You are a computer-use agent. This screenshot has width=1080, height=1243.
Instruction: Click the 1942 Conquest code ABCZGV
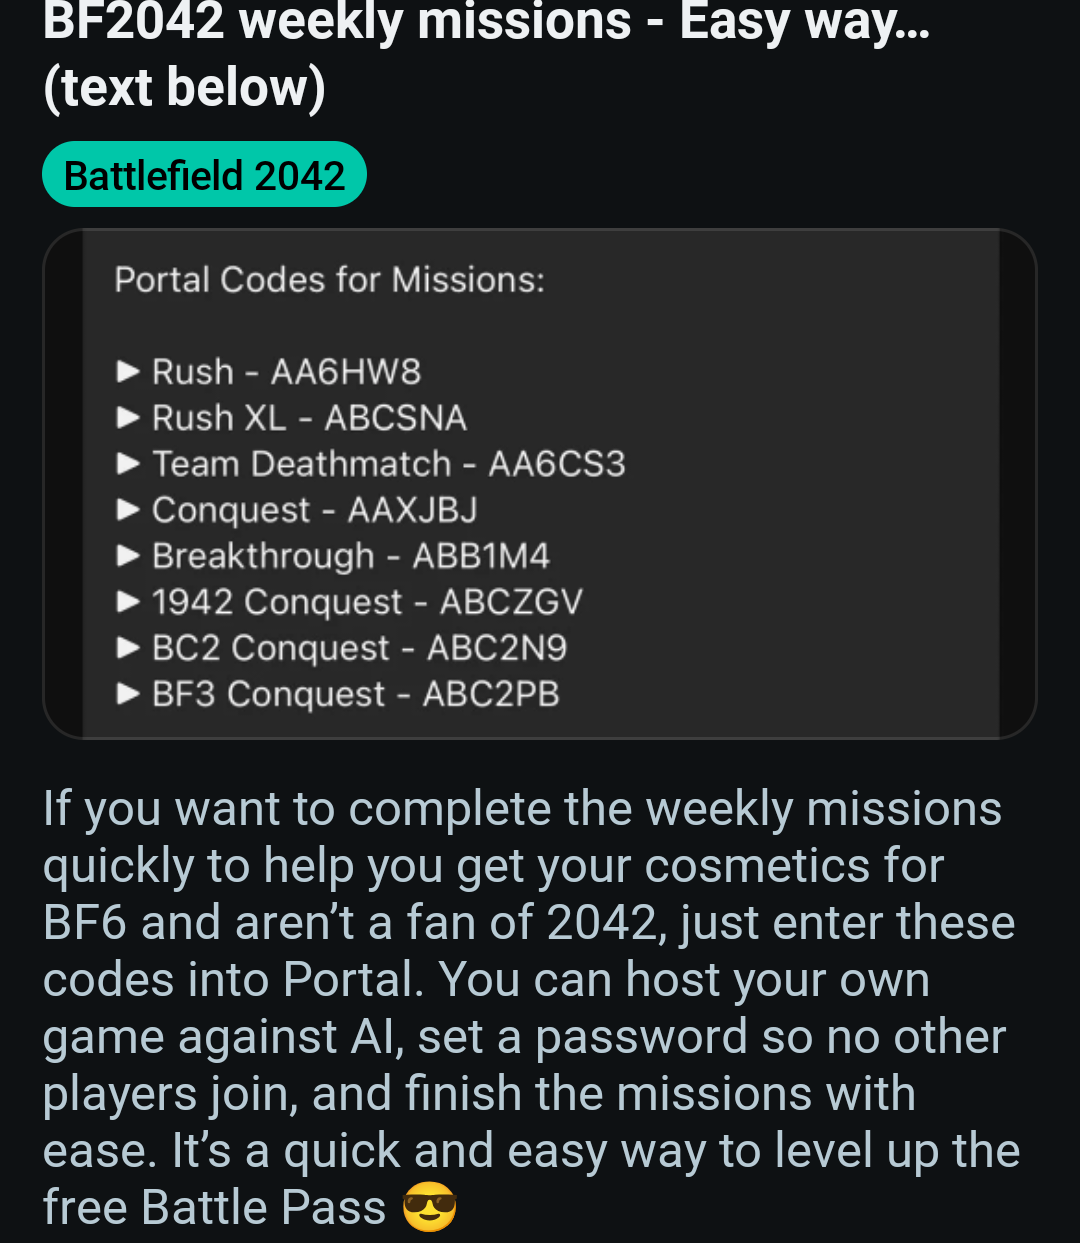(x=511, y=602)
